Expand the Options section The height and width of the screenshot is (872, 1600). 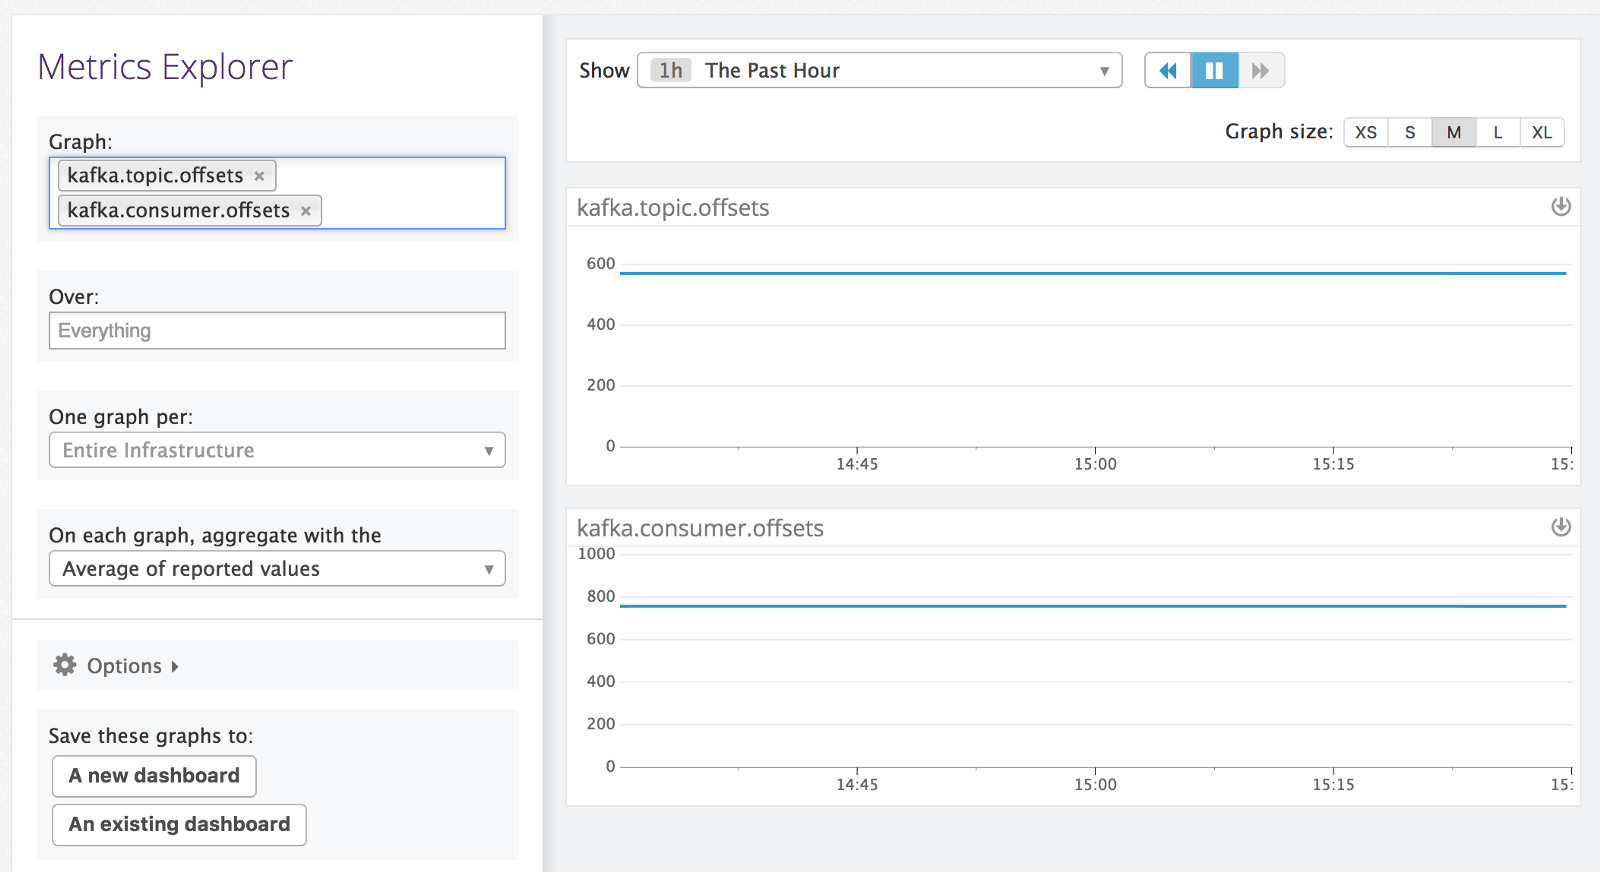click(124, 666)
